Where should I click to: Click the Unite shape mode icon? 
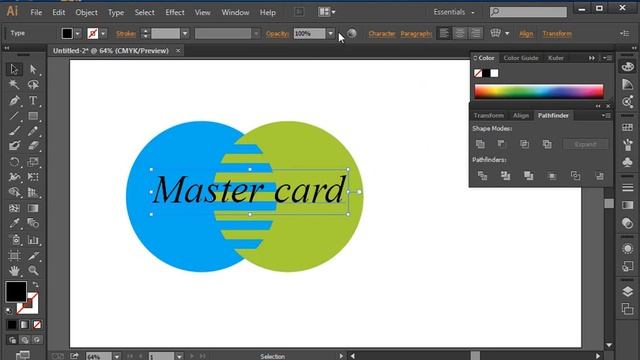pos(480,144)
